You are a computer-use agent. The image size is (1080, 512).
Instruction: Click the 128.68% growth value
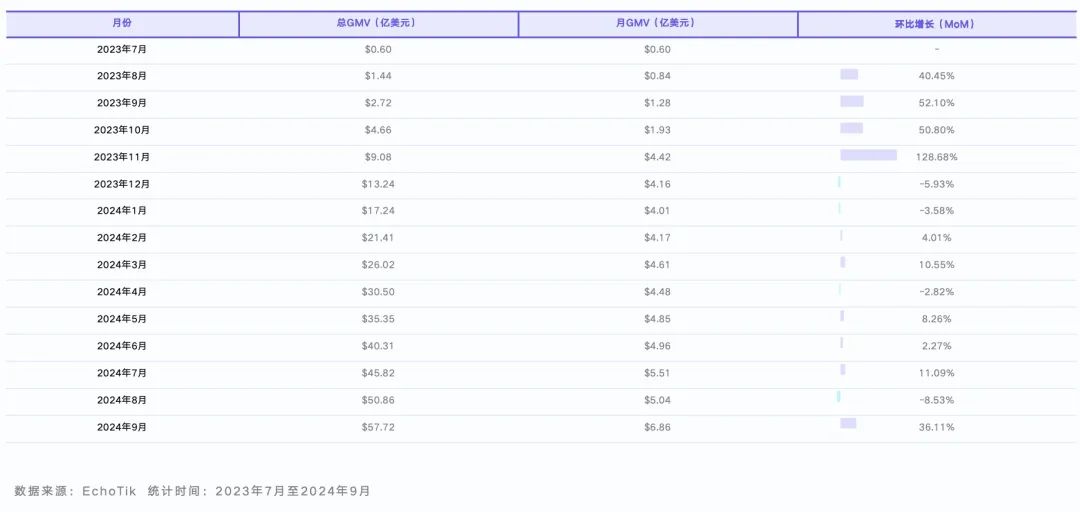(x=937, y=157)
